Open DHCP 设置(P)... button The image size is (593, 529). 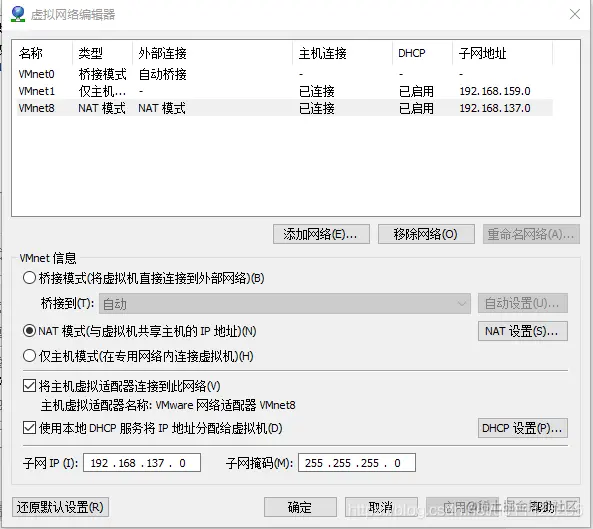(523, 428)
